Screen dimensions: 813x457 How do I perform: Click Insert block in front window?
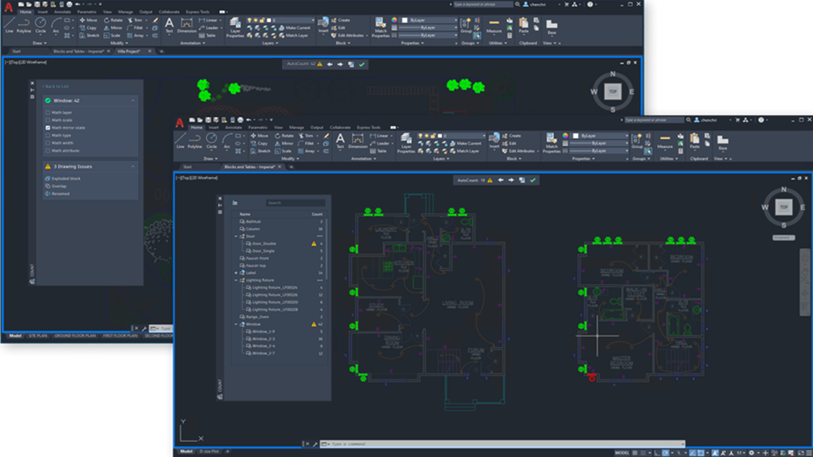(494, 140)
